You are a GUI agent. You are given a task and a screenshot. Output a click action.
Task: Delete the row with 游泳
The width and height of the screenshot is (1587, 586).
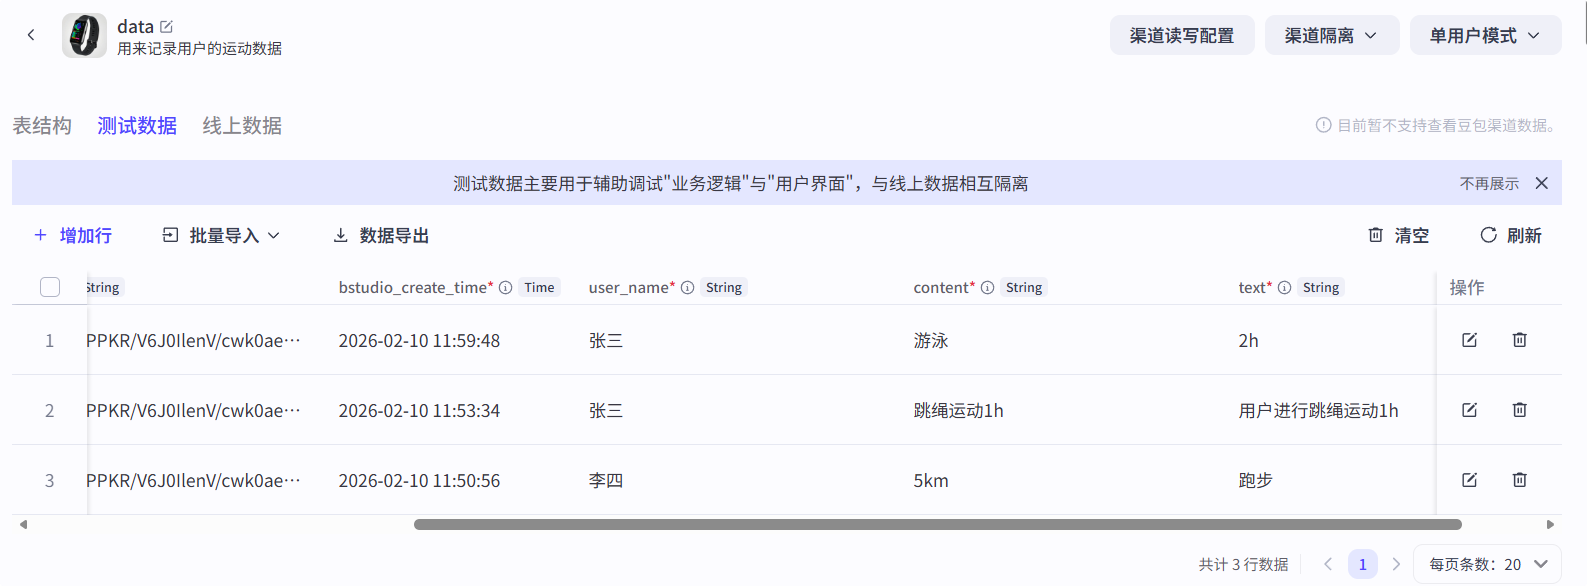tap(1519, 340)
